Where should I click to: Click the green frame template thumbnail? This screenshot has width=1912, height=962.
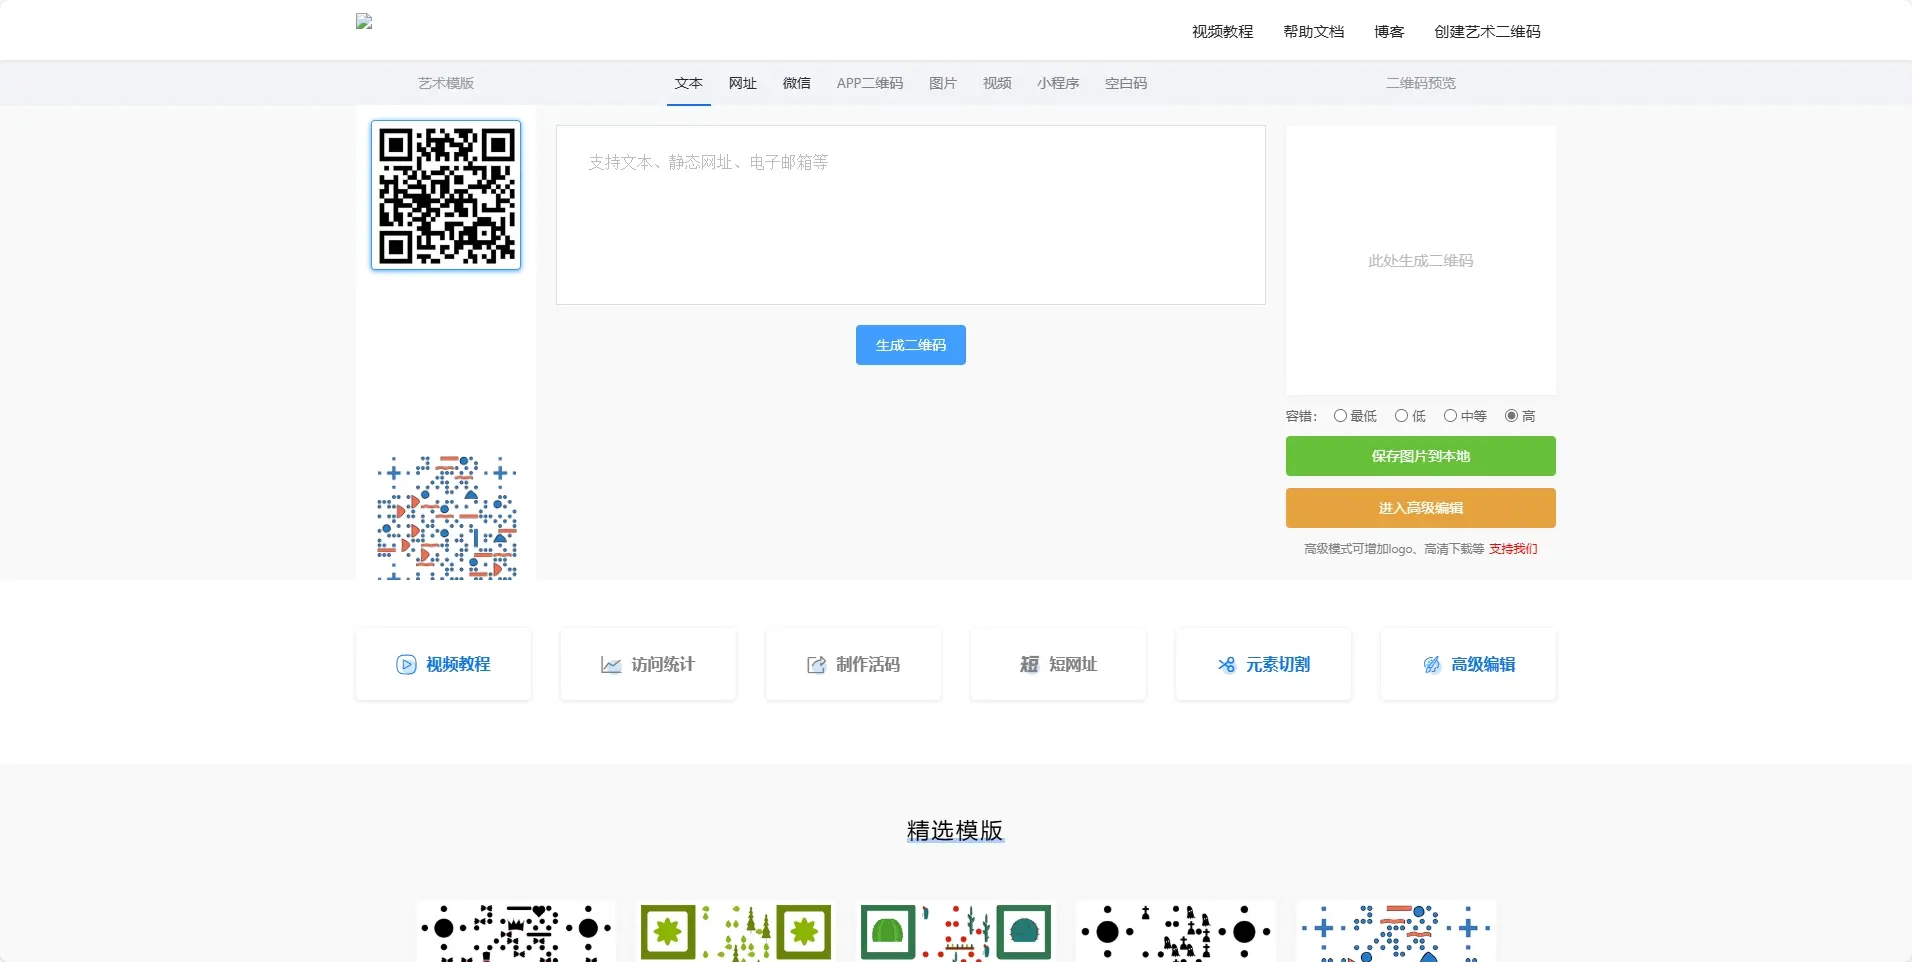(x=735, y=931)
